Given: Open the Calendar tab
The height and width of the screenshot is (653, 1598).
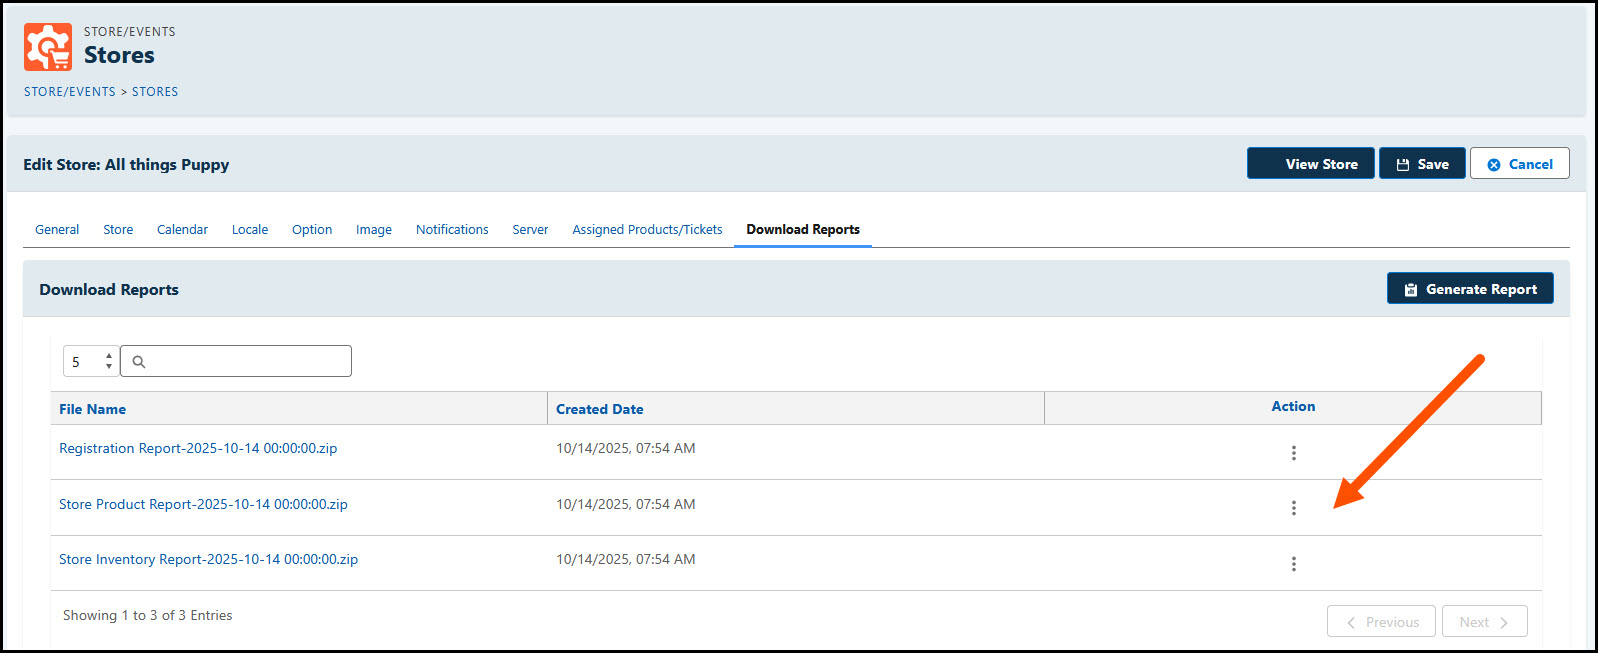Looking at the screenshot, I should (x=182, y=229).
